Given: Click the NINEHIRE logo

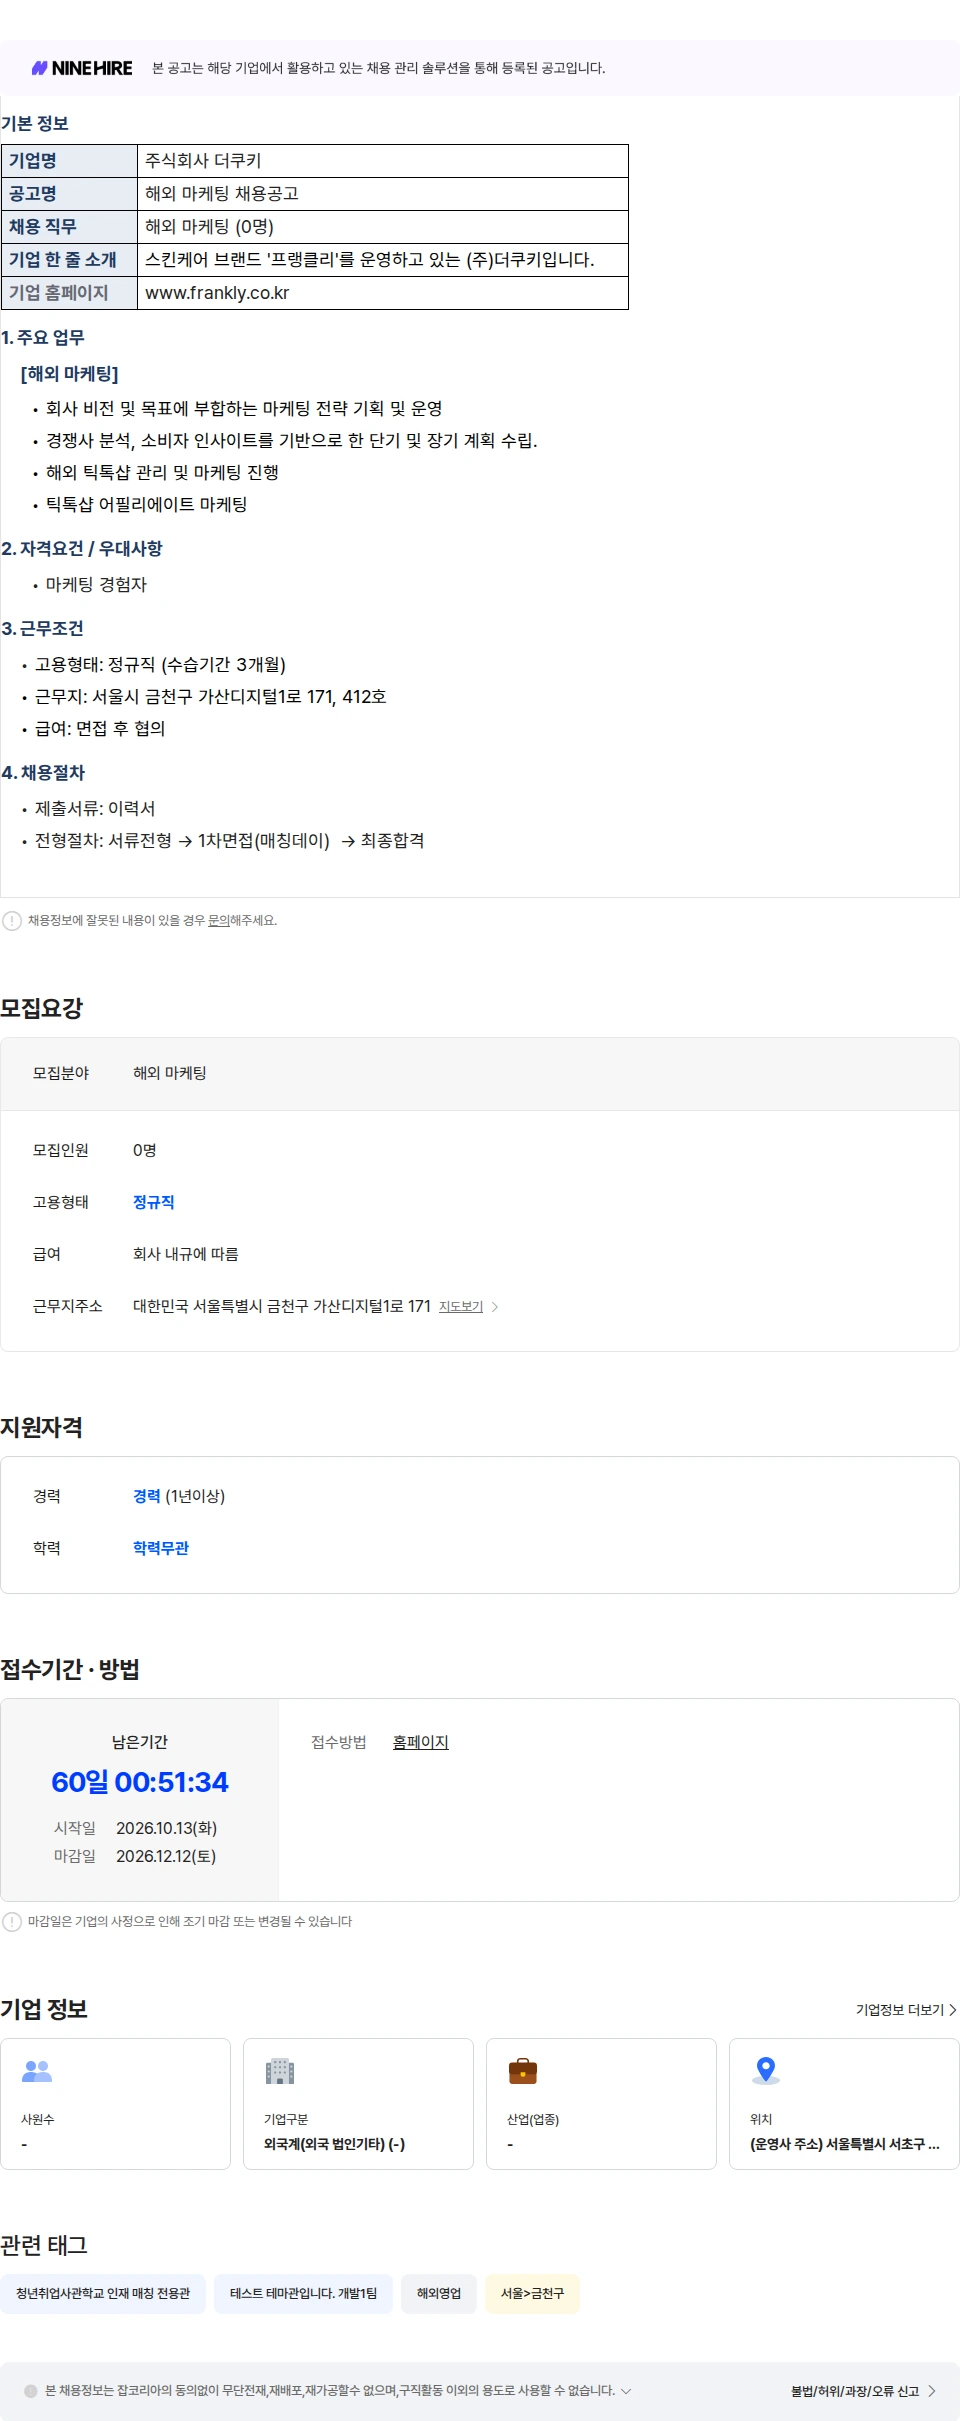Looking at the screenshot, I should (82, 68).
